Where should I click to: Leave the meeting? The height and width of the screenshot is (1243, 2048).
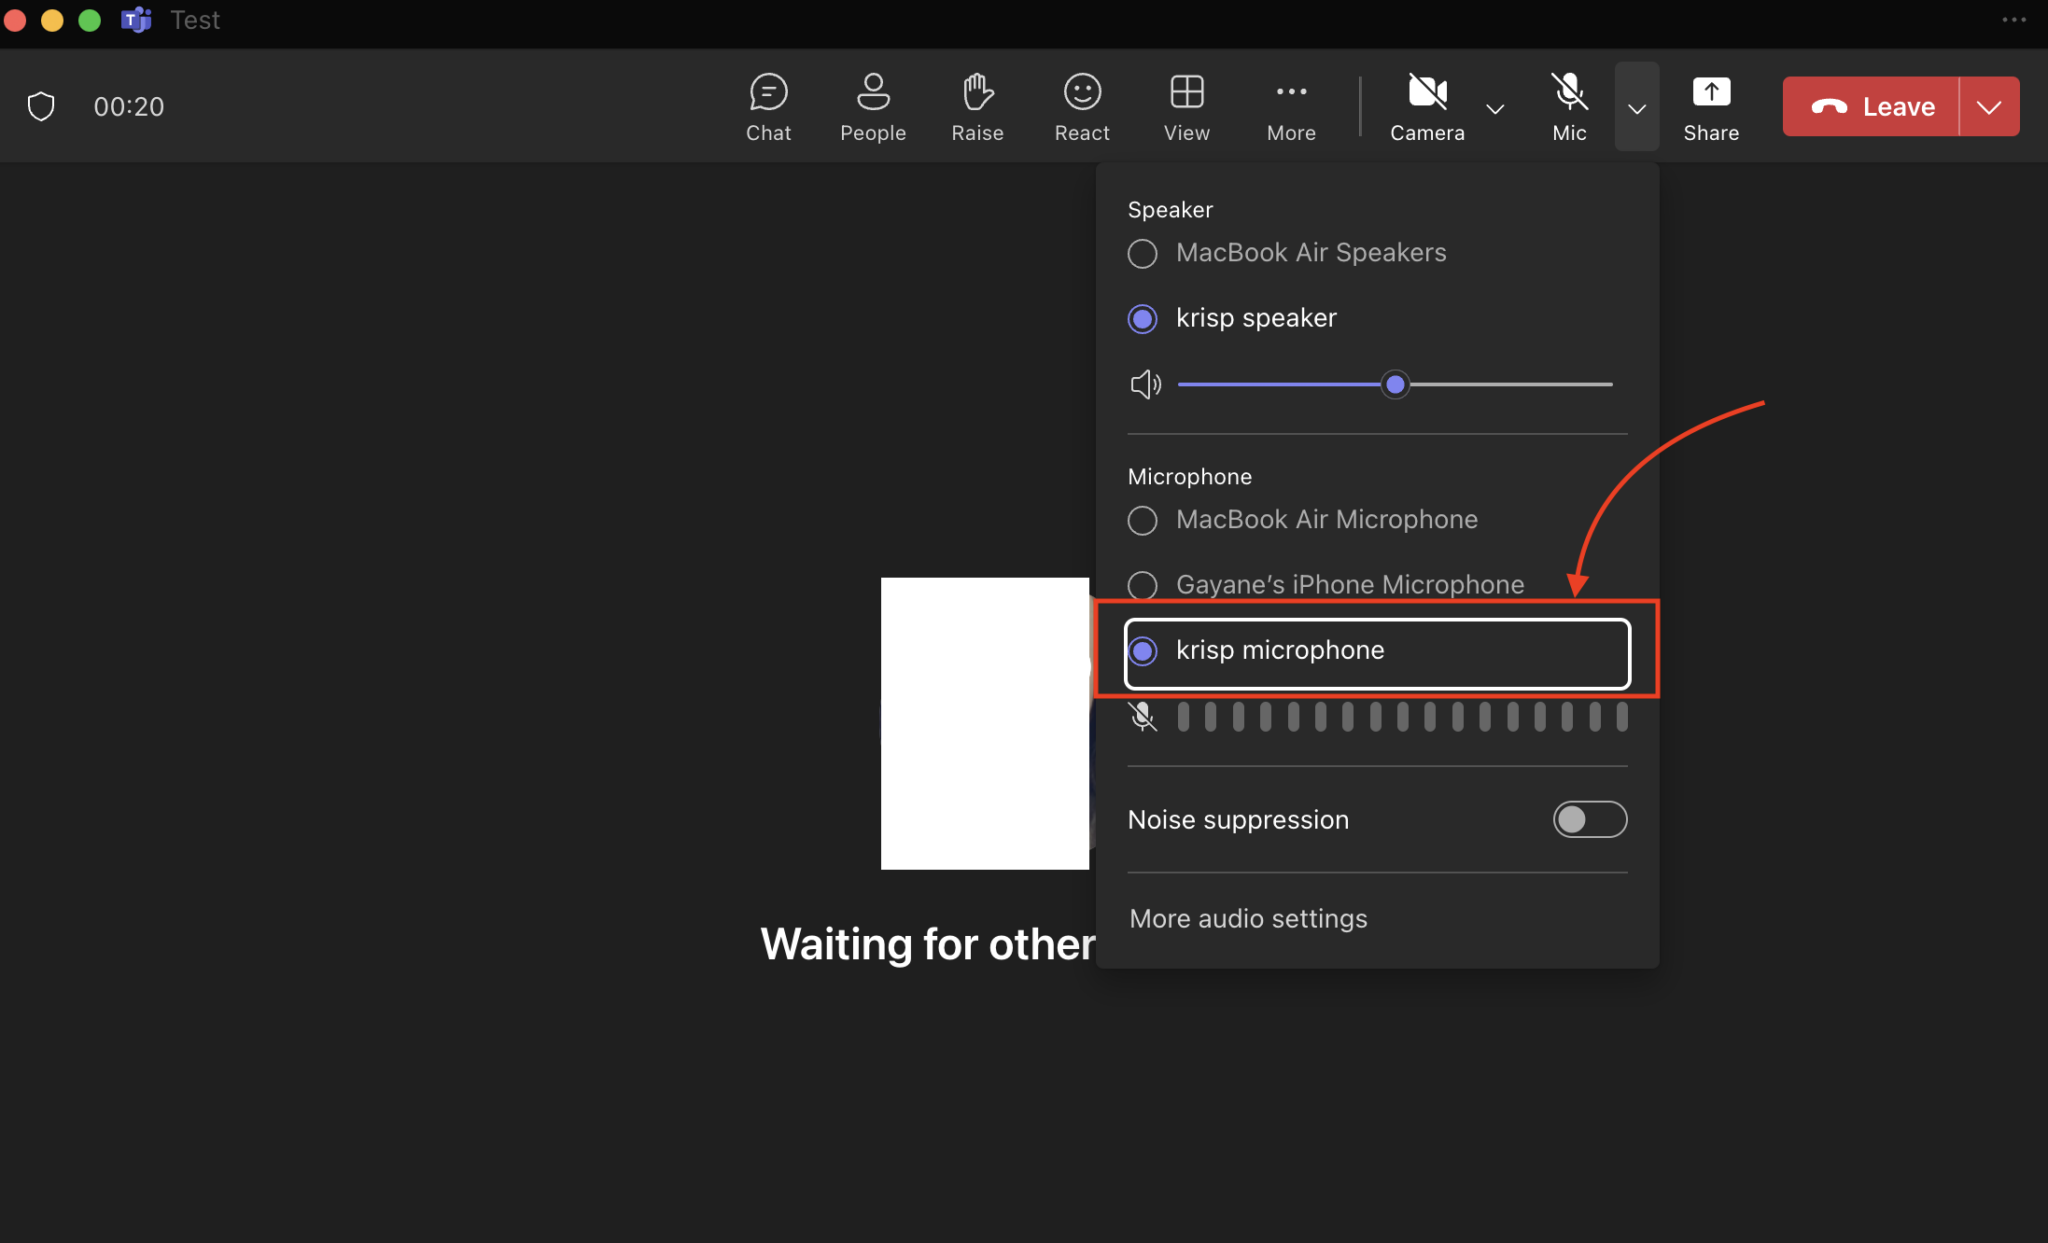coord(1875,106)
